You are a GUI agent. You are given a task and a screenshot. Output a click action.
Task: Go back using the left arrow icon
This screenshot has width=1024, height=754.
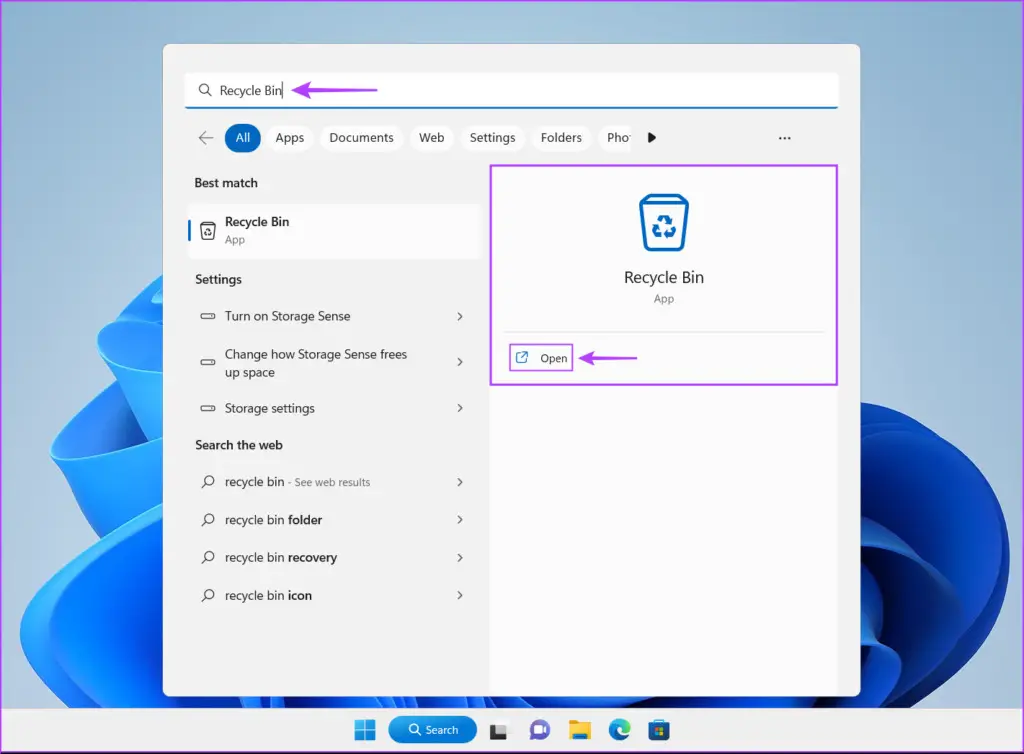206,138
